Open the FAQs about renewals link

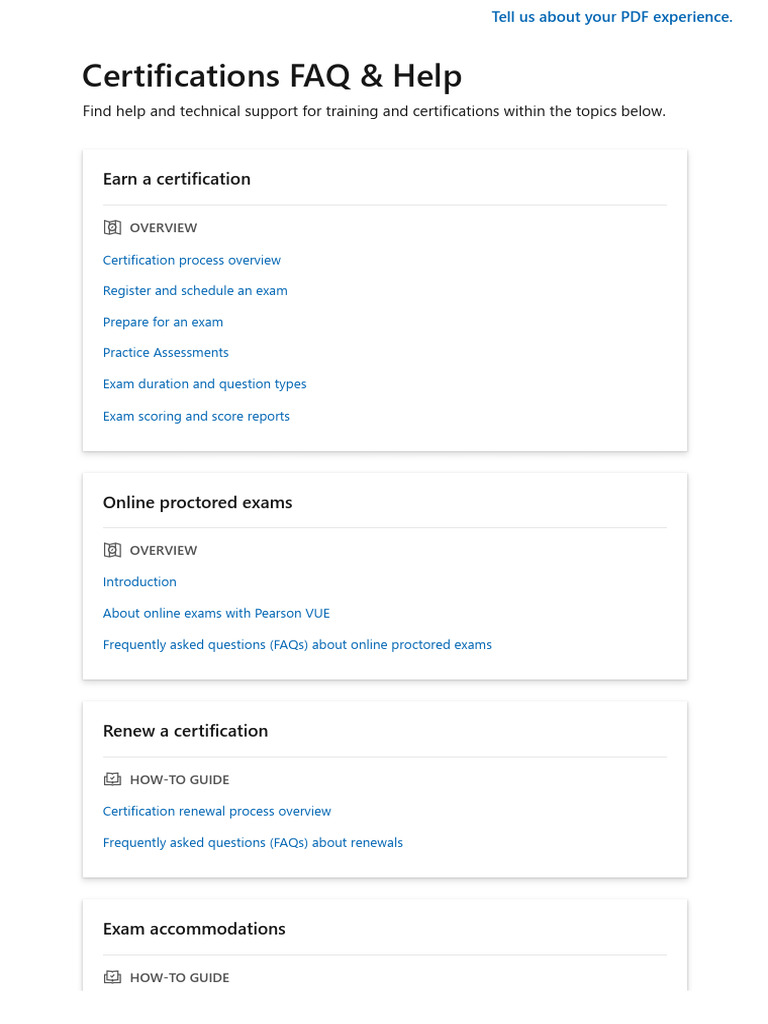pyautogui.click(x=253, y=843)
